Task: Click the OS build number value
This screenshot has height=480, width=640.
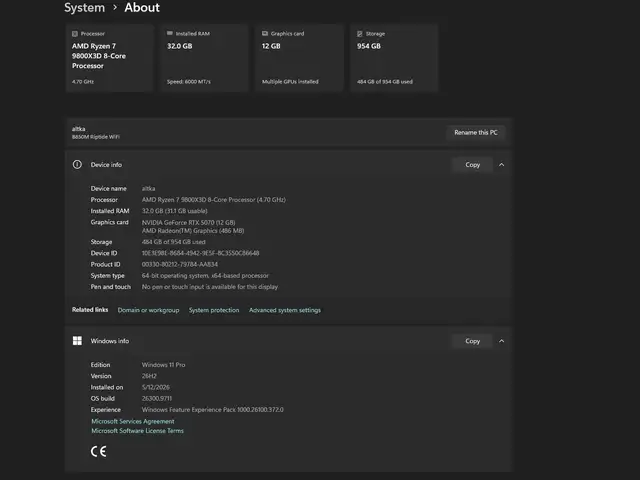Action: pyautogui.click(x=157, y=399)
